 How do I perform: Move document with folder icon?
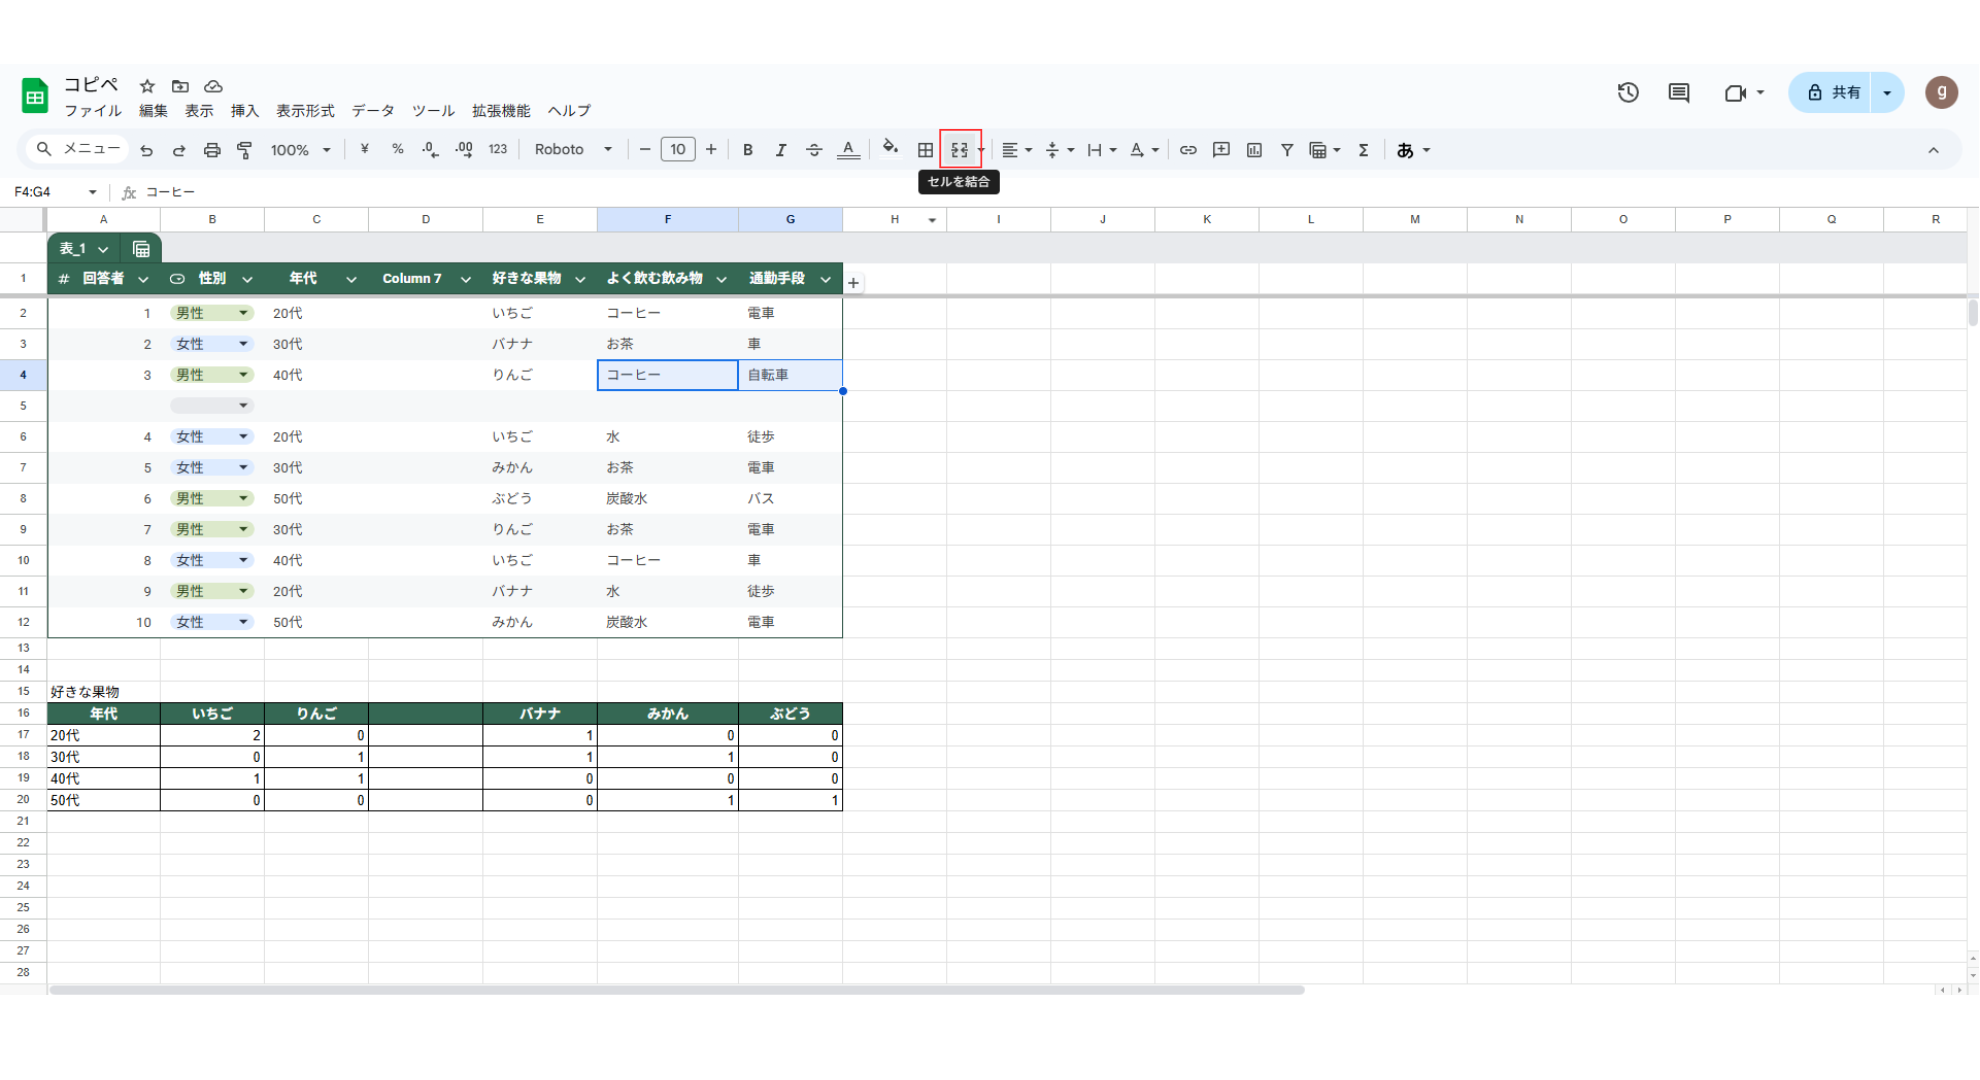coord(180,86)
